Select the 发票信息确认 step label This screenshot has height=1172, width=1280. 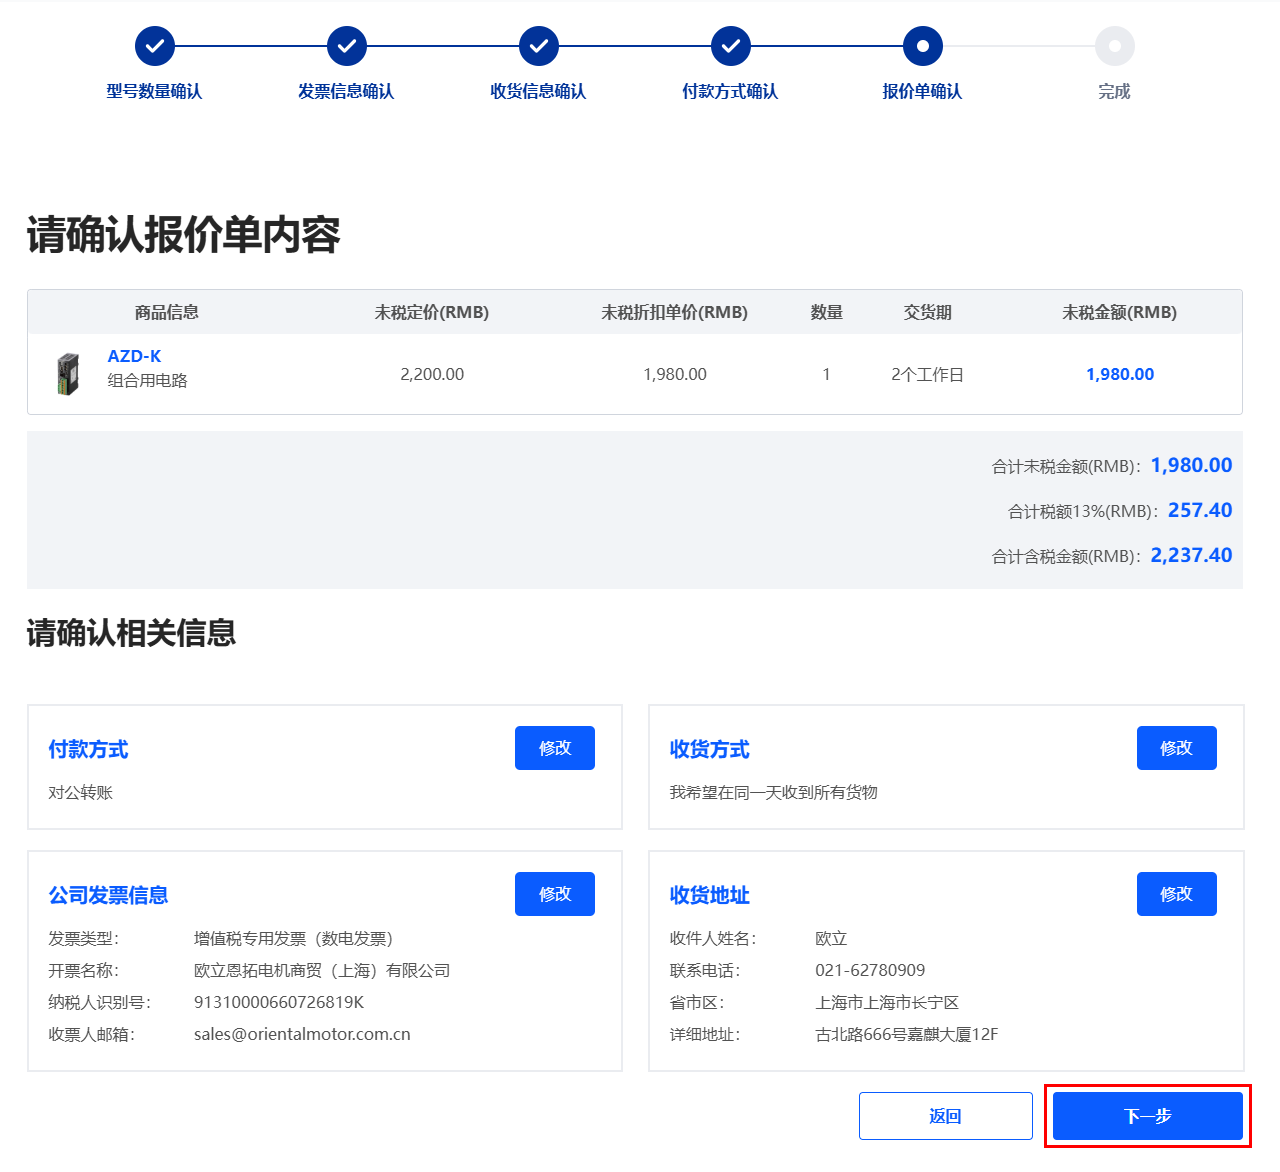point(347,92)
